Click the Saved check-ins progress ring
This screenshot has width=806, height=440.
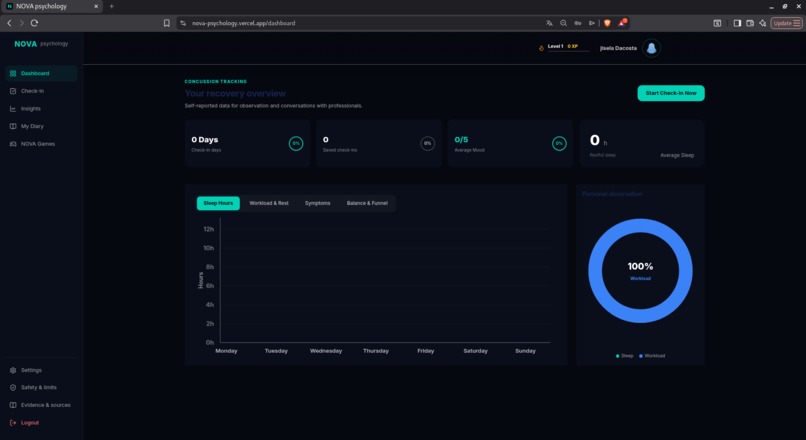point(428,143)
